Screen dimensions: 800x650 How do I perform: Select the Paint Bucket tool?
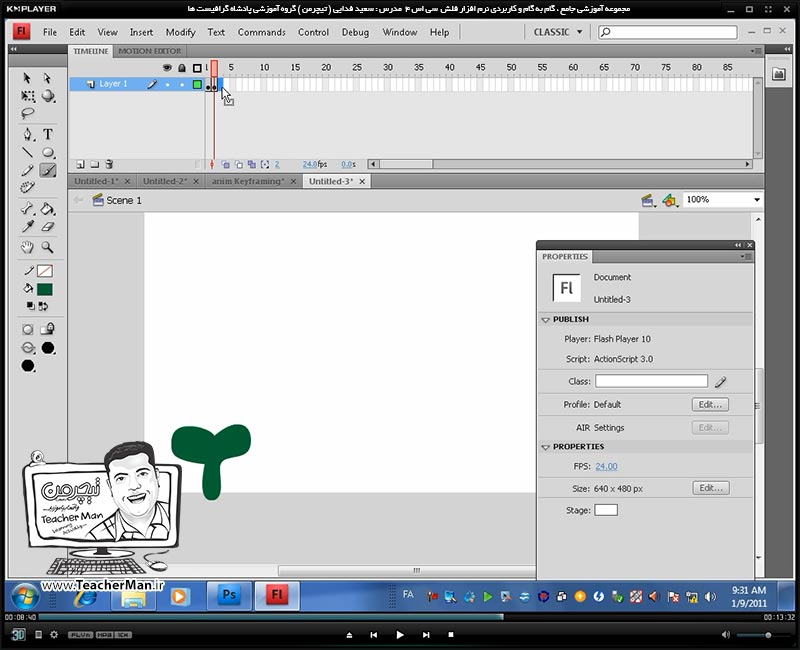[48, 208]
